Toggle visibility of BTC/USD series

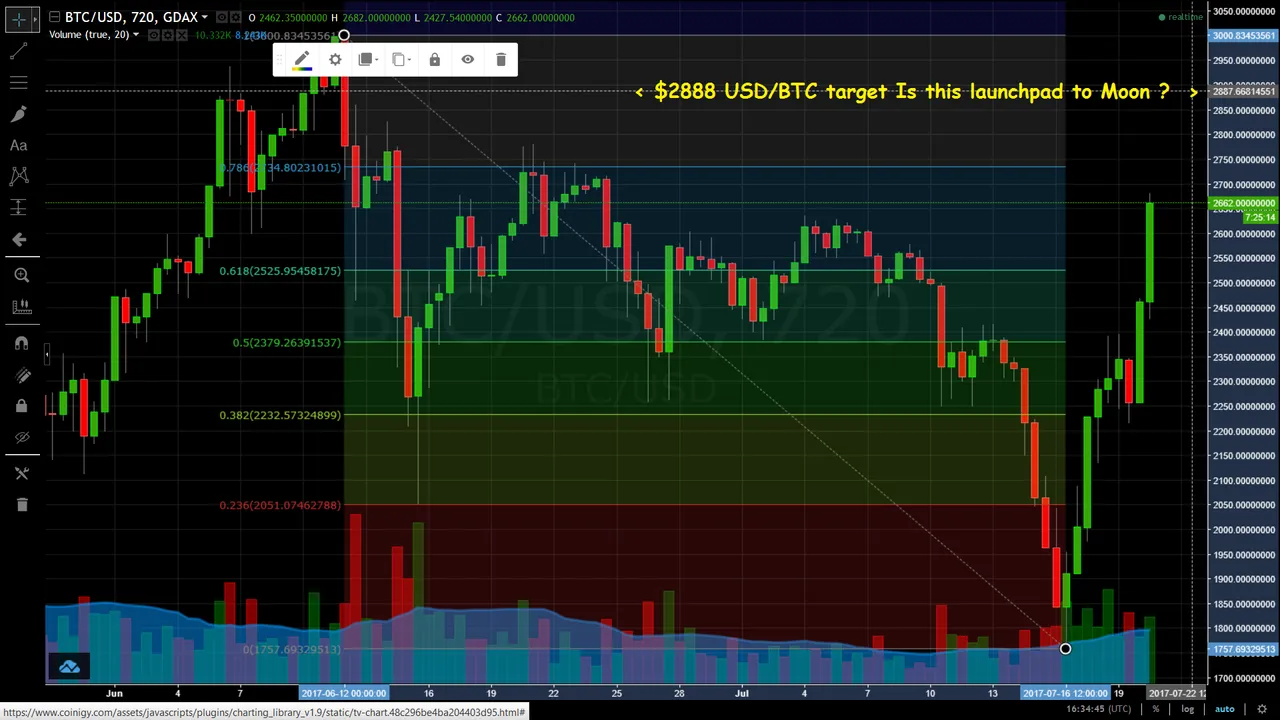[x=222, y=17]
